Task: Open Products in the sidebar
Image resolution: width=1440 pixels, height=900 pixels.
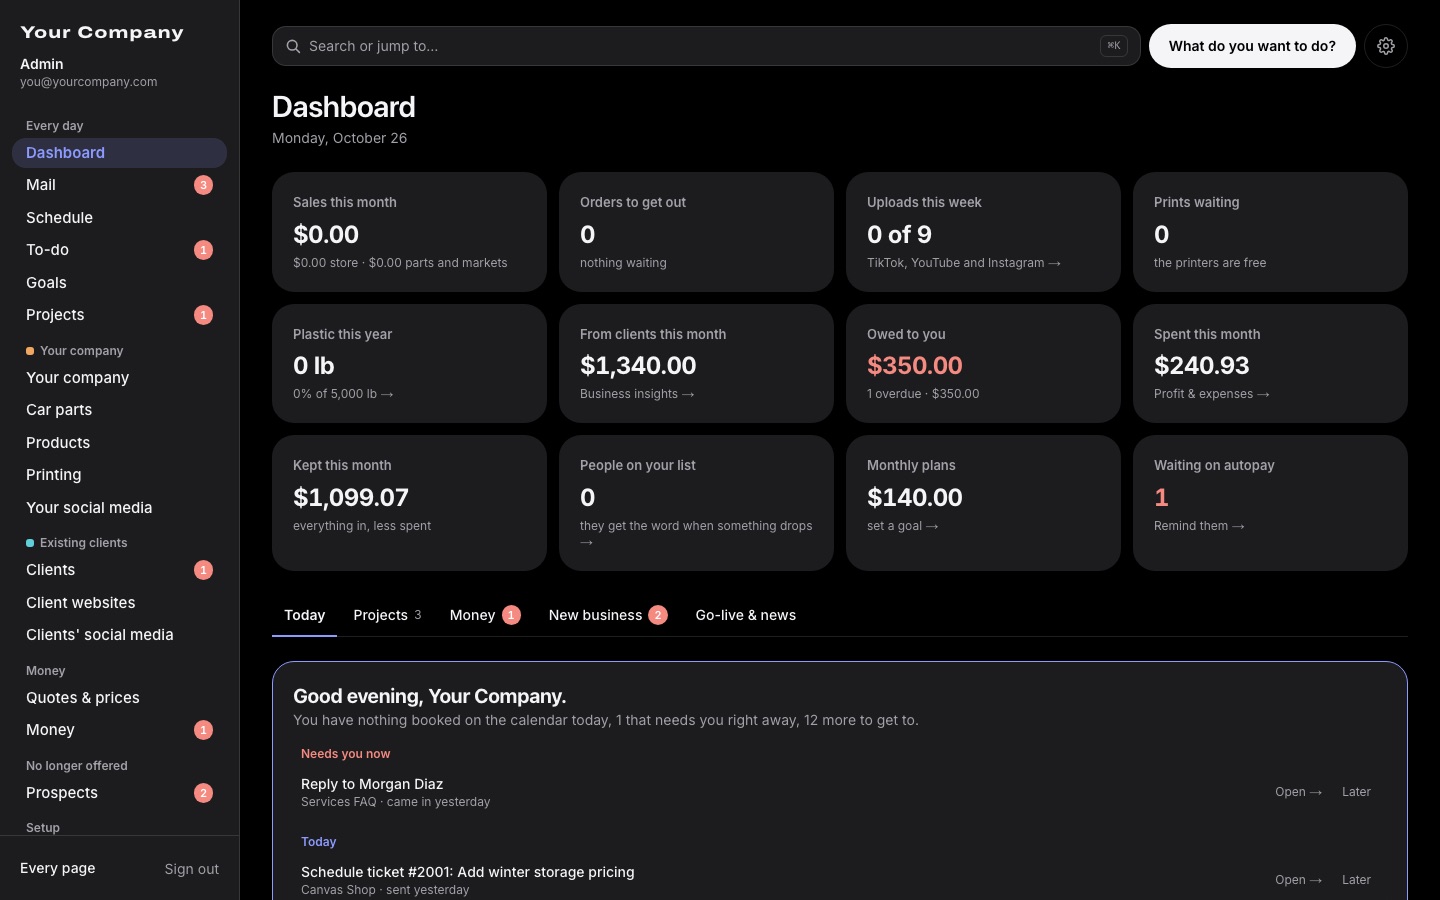Action: [119, 443]
